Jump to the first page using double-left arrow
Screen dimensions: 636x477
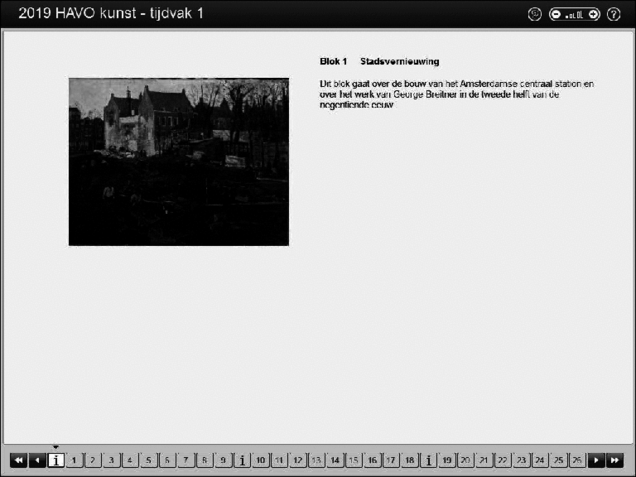[x=19, y=460]
